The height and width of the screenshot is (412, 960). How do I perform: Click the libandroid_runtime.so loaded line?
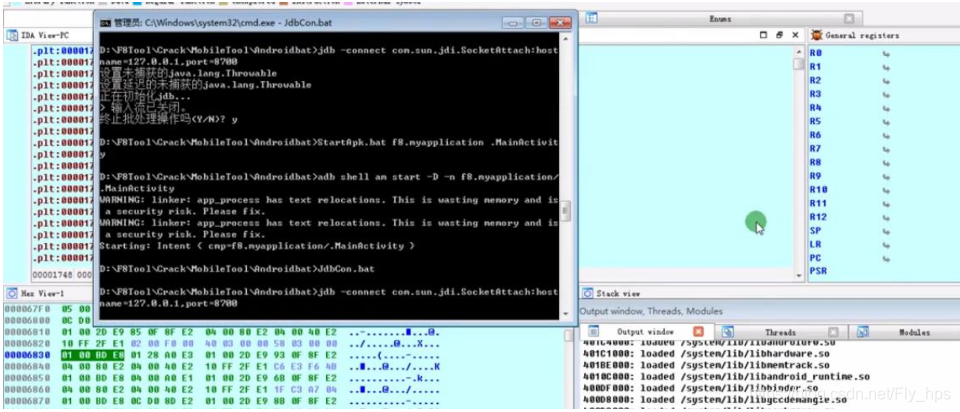coord(727,376)
